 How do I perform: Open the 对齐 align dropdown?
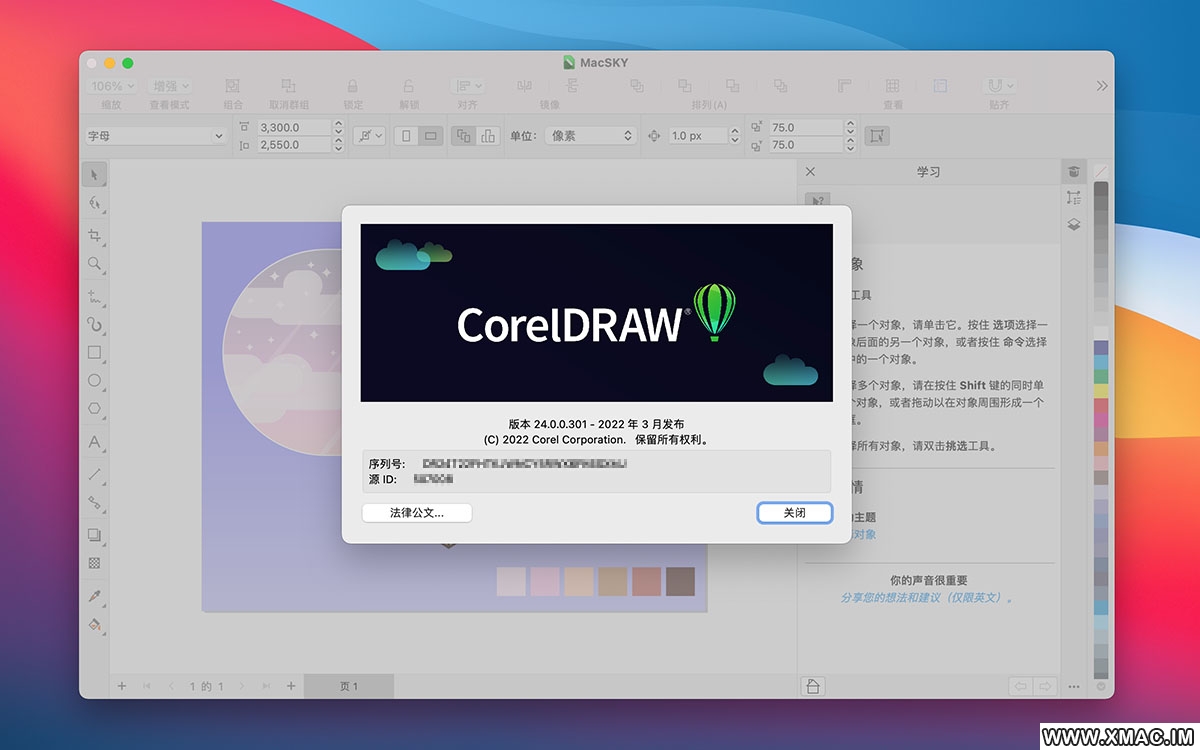(x=467, y=86)
